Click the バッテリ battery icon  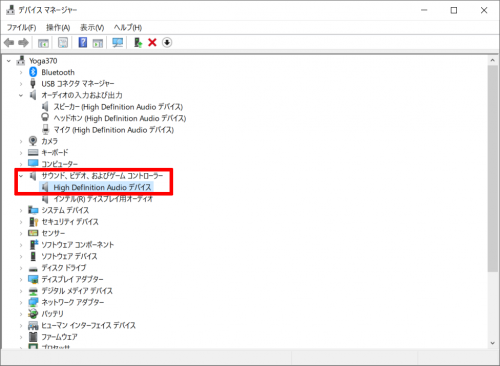33,313
